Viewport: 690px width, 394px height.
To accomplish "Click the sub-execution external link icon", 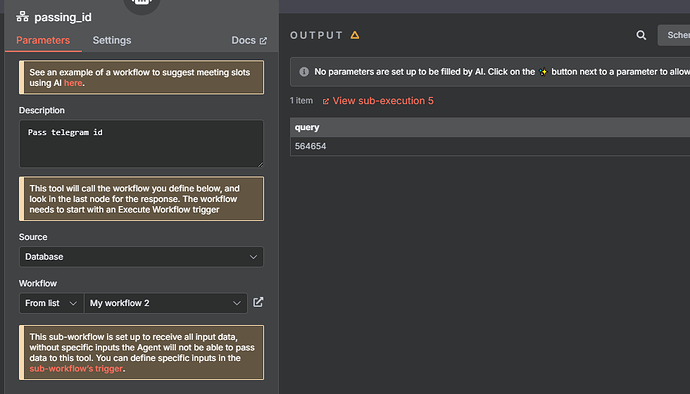I will click(x=326, y=101).
